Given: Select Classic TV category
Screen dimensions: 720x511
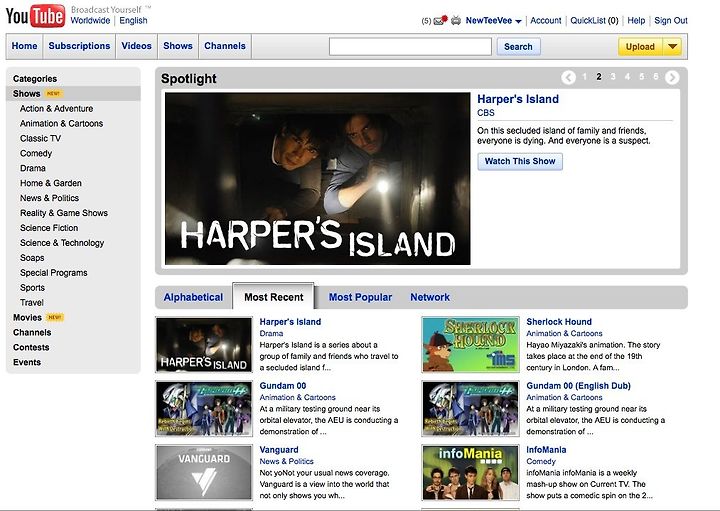Looking at the screenshot, I should pyautogui.click(x=40, y=139).
